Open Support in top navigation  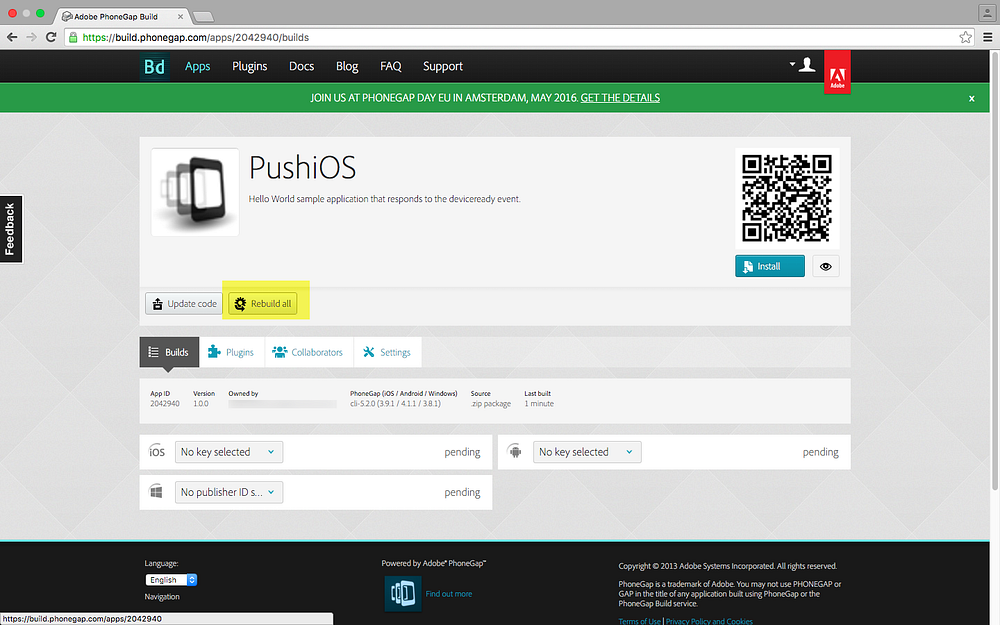tap(443, 66)
